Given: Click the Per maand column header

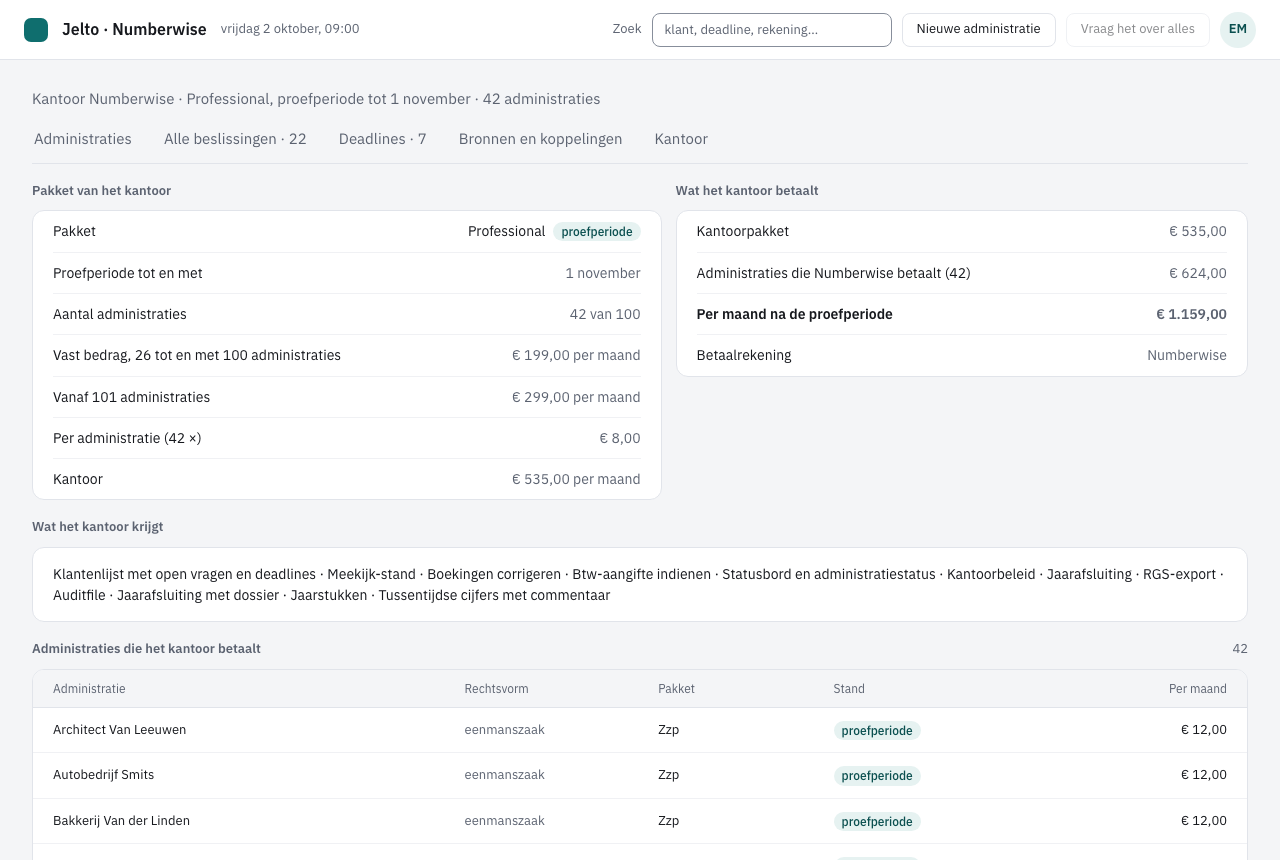Looking at the screenshot, I should (x=1198, y=689).
